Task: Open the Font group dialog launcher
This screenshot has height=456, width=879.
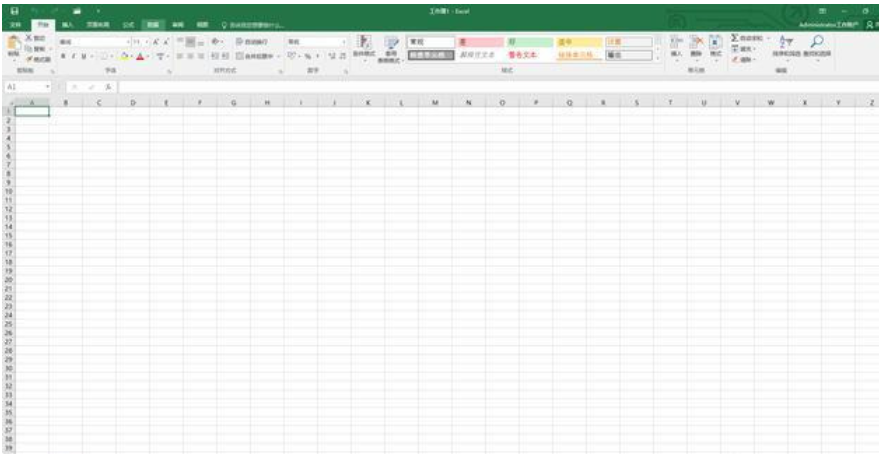Action: coord(169,71)
